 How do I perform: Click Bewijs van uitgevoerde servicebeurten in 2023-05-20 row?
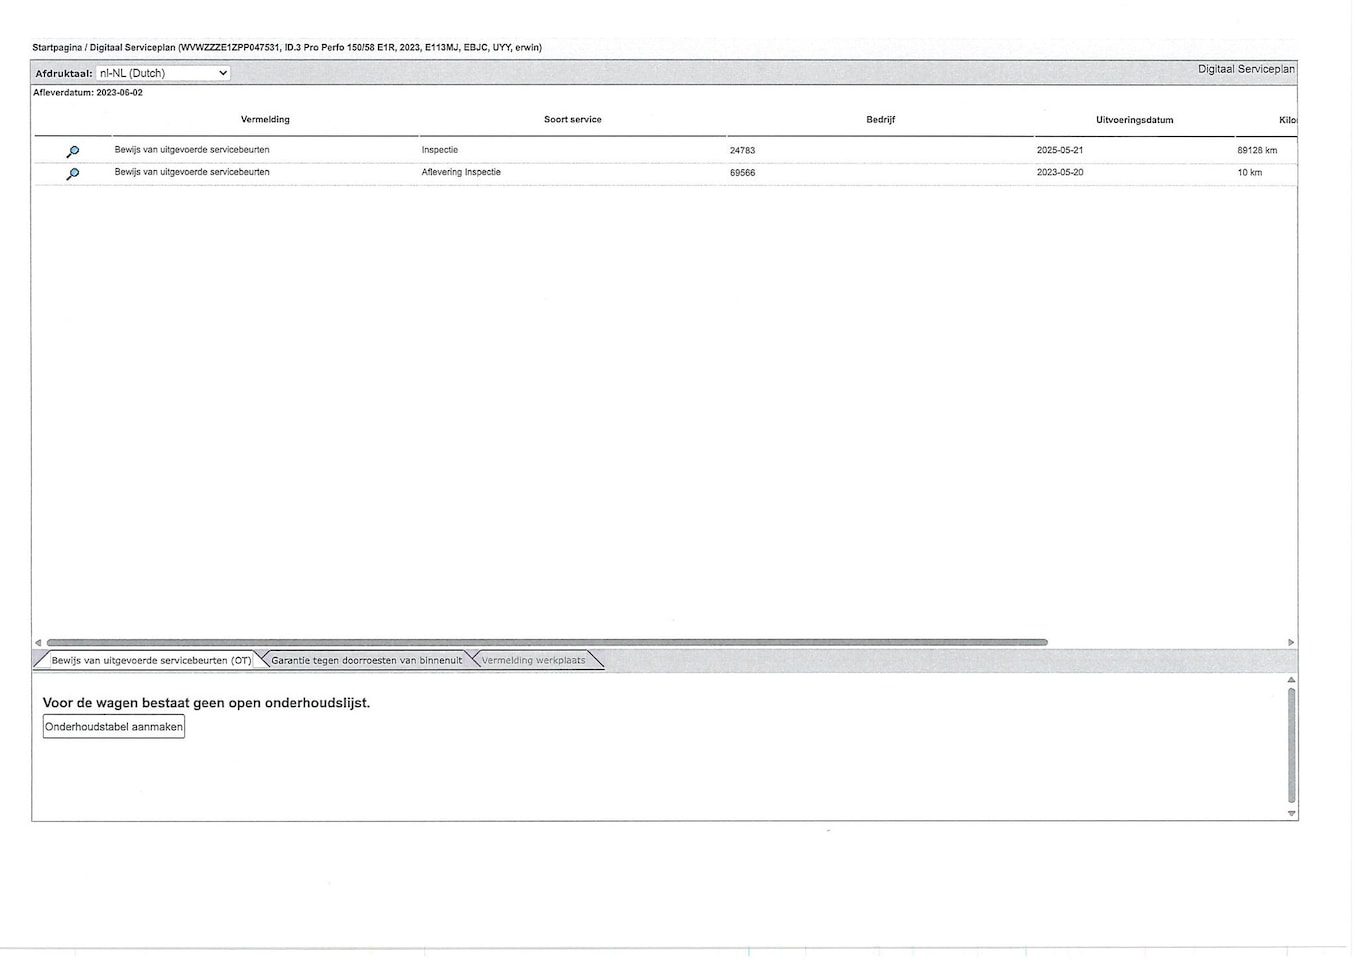click(x=192, y=172)
